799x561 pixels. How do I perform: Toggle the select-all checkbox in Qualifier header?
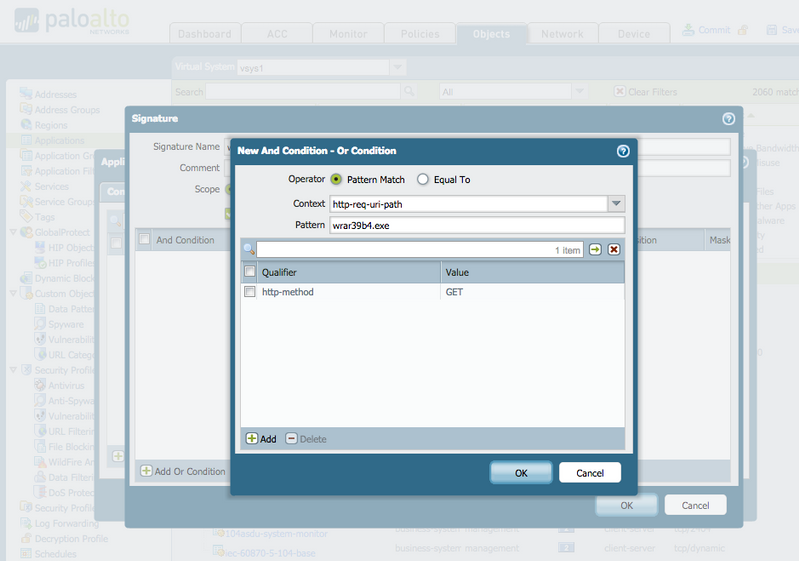[249, 272]
